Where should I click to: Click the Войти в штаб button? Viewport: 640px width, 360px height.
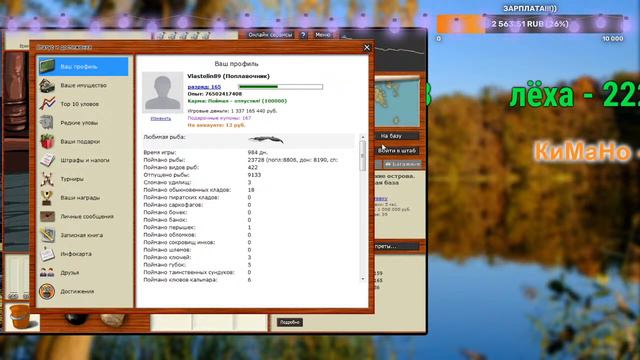(x=397, y=151)
